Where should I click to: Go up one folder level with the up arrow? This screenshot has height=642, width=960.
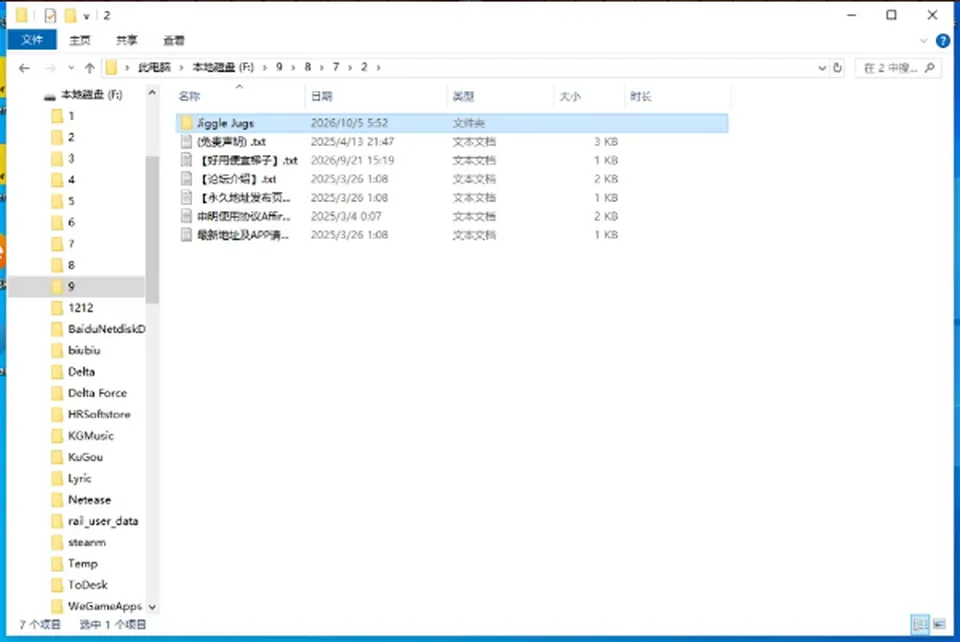89,68
